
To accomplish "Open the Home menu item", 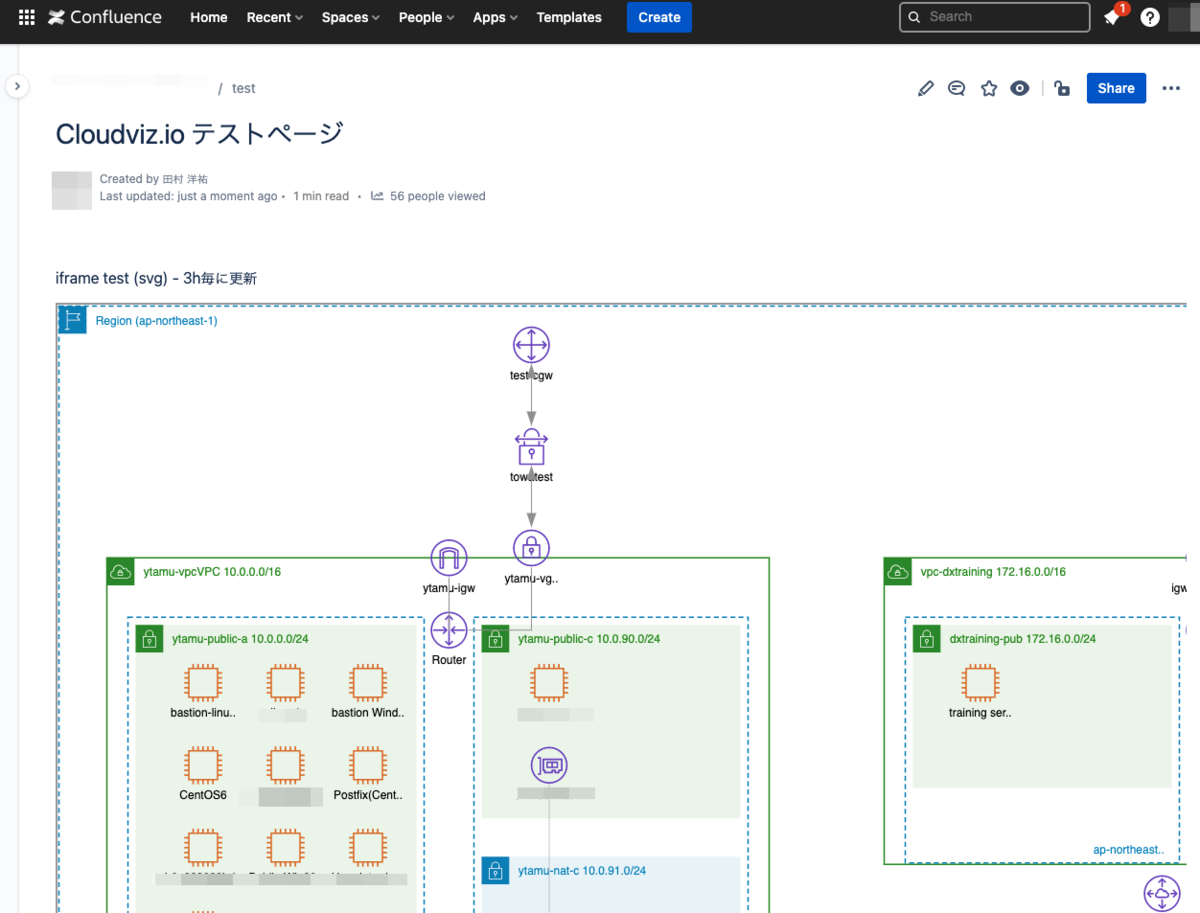I will pos(209,17).
